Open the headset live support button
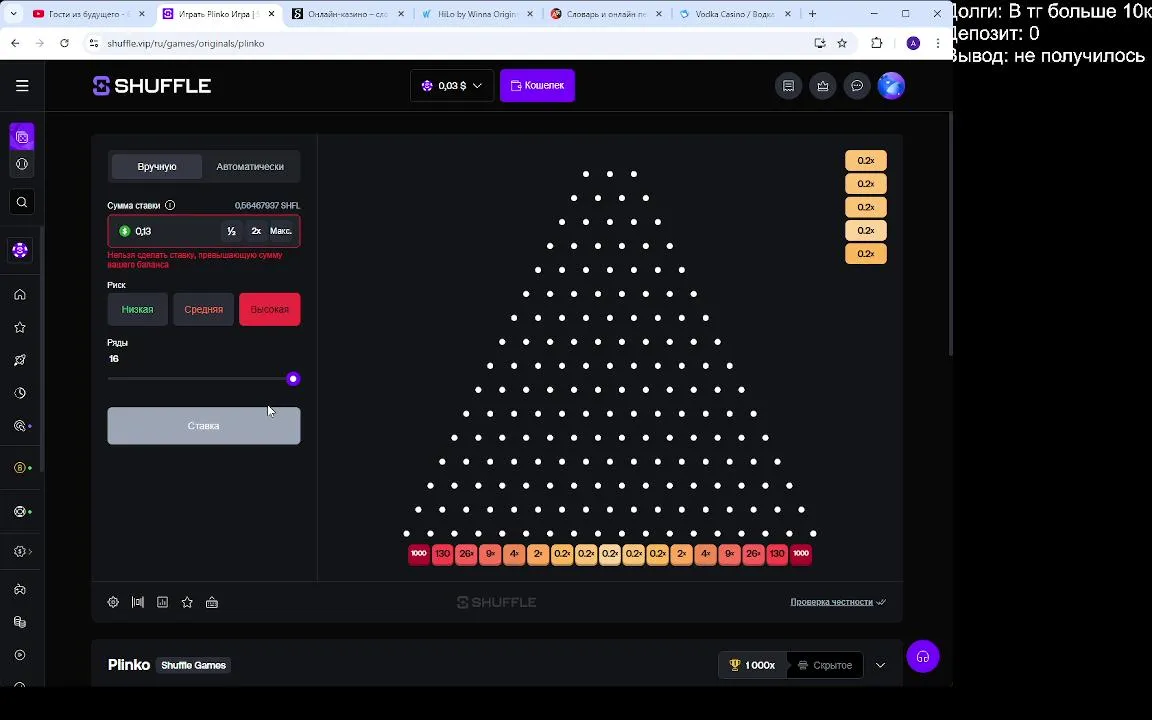Viewport: 1152px width, 720px height. click(x=923, y=657)
